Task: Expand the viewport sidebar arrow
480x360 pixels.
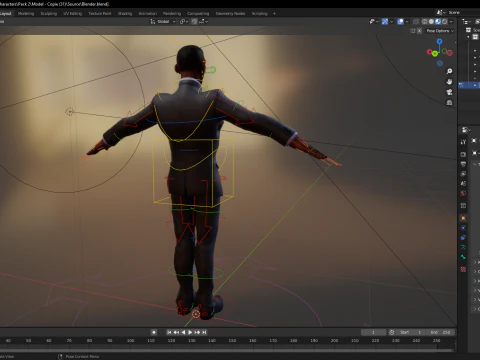Action: pos(455,42)
